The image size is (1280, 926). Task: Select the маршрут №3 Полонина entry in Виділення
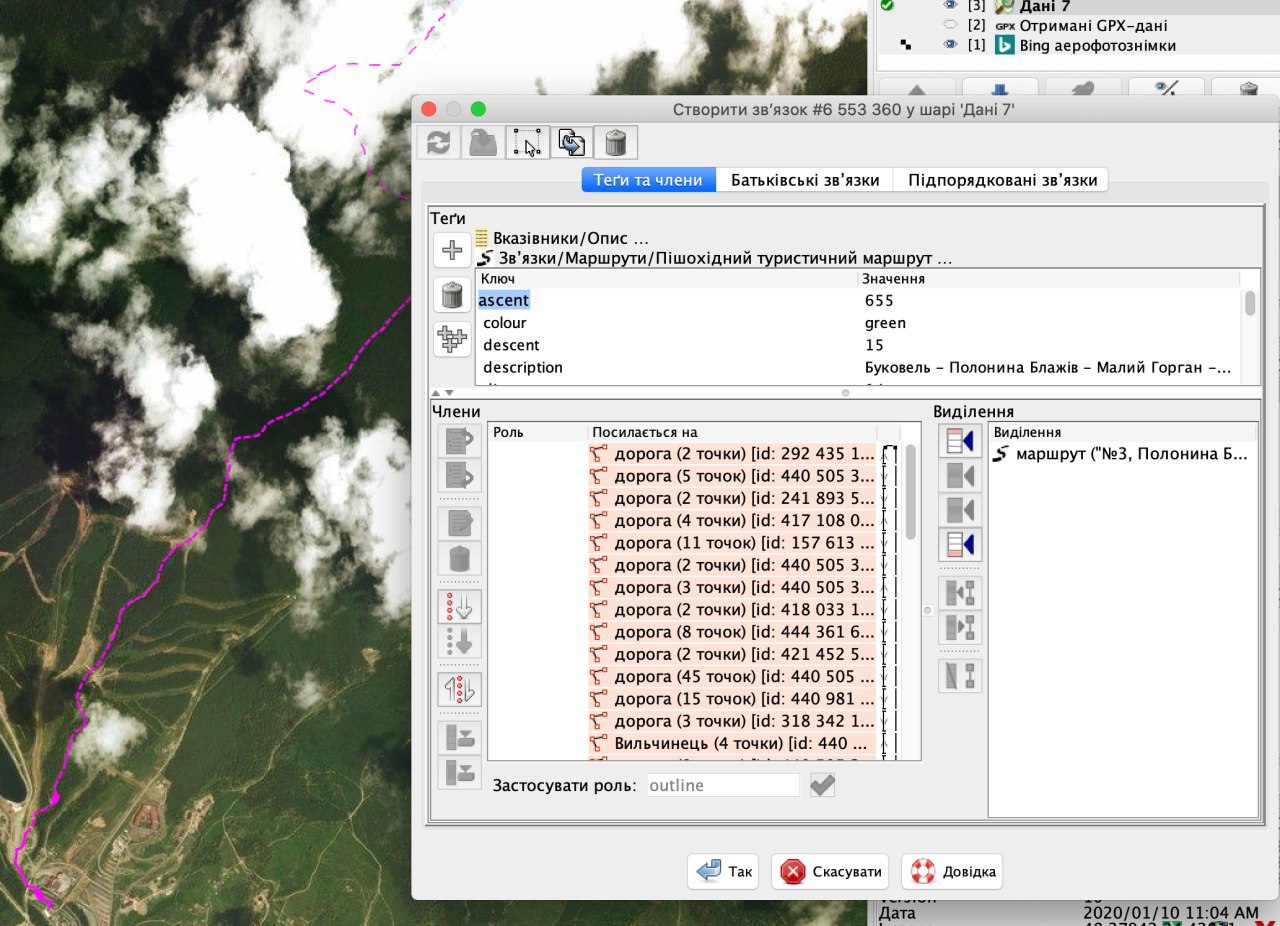[1123, 455]
